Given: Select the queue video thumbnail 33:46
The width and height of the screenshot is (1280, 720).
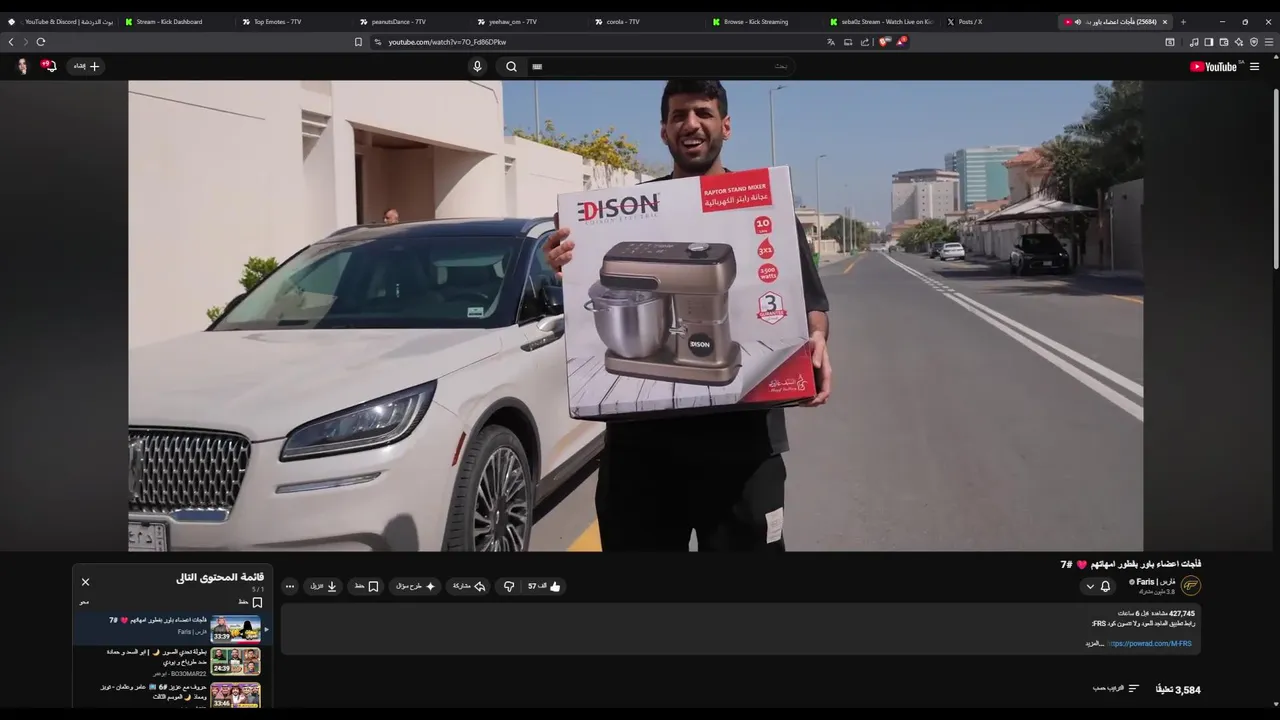Looking at the screenshot, I should [x=236, y=694].
